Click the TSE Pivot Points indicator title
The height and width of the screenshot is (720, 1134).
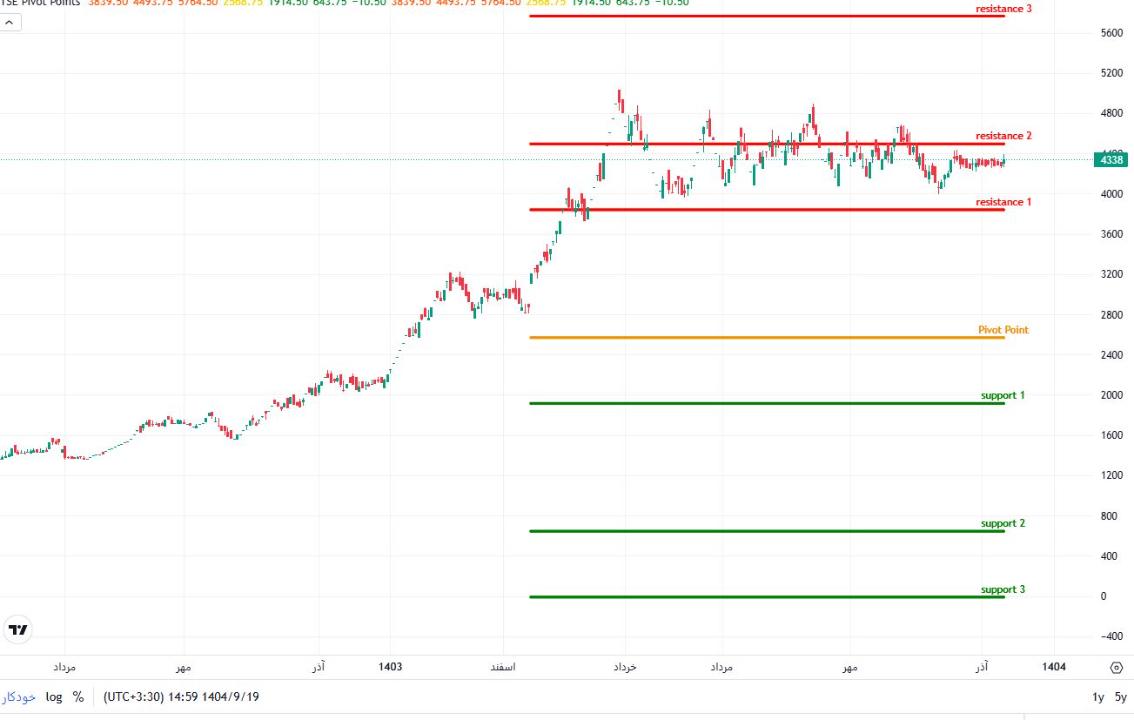point(40,3)
